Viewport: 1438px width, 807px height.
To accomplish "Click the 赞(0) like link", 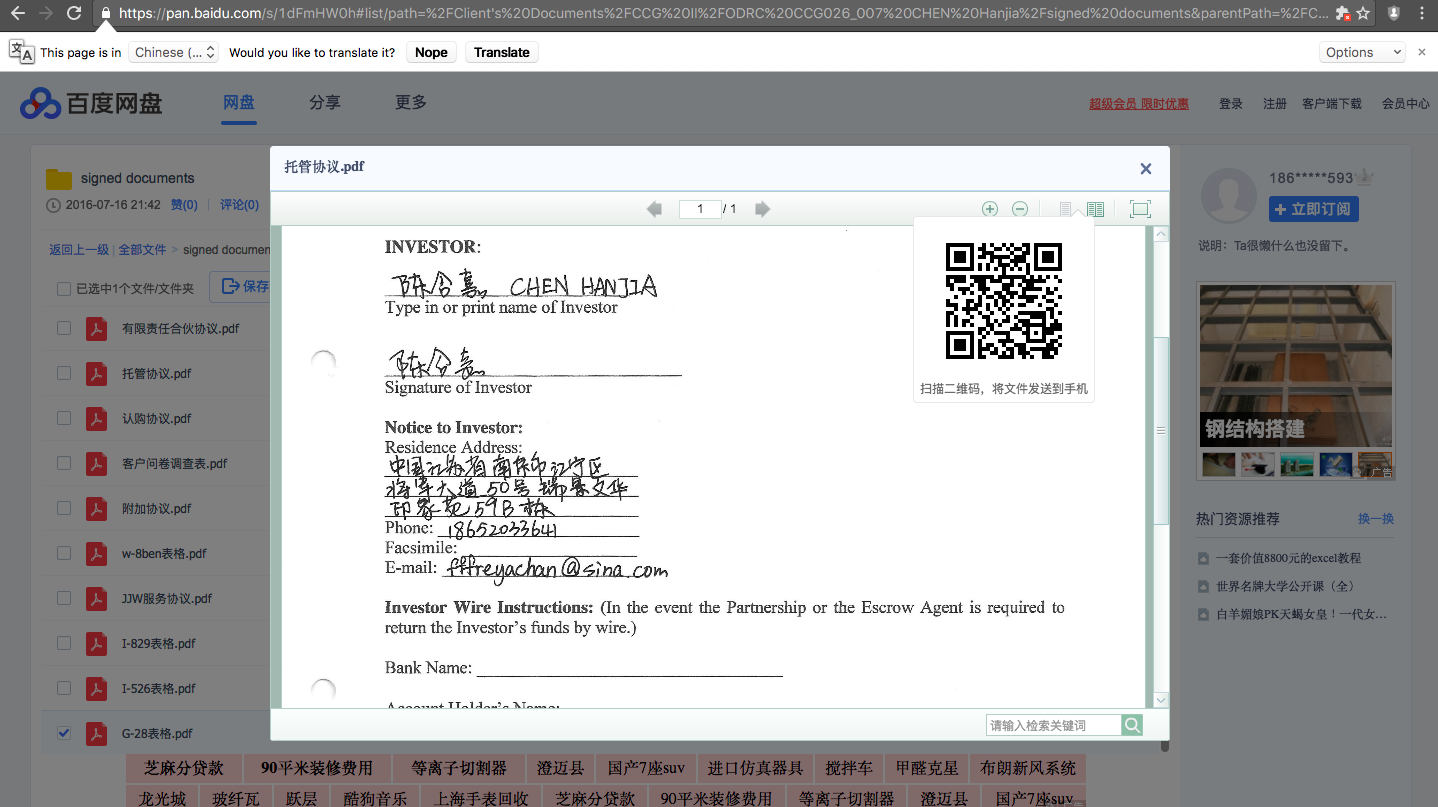I will pyautogui.click(x=184, y=205).
